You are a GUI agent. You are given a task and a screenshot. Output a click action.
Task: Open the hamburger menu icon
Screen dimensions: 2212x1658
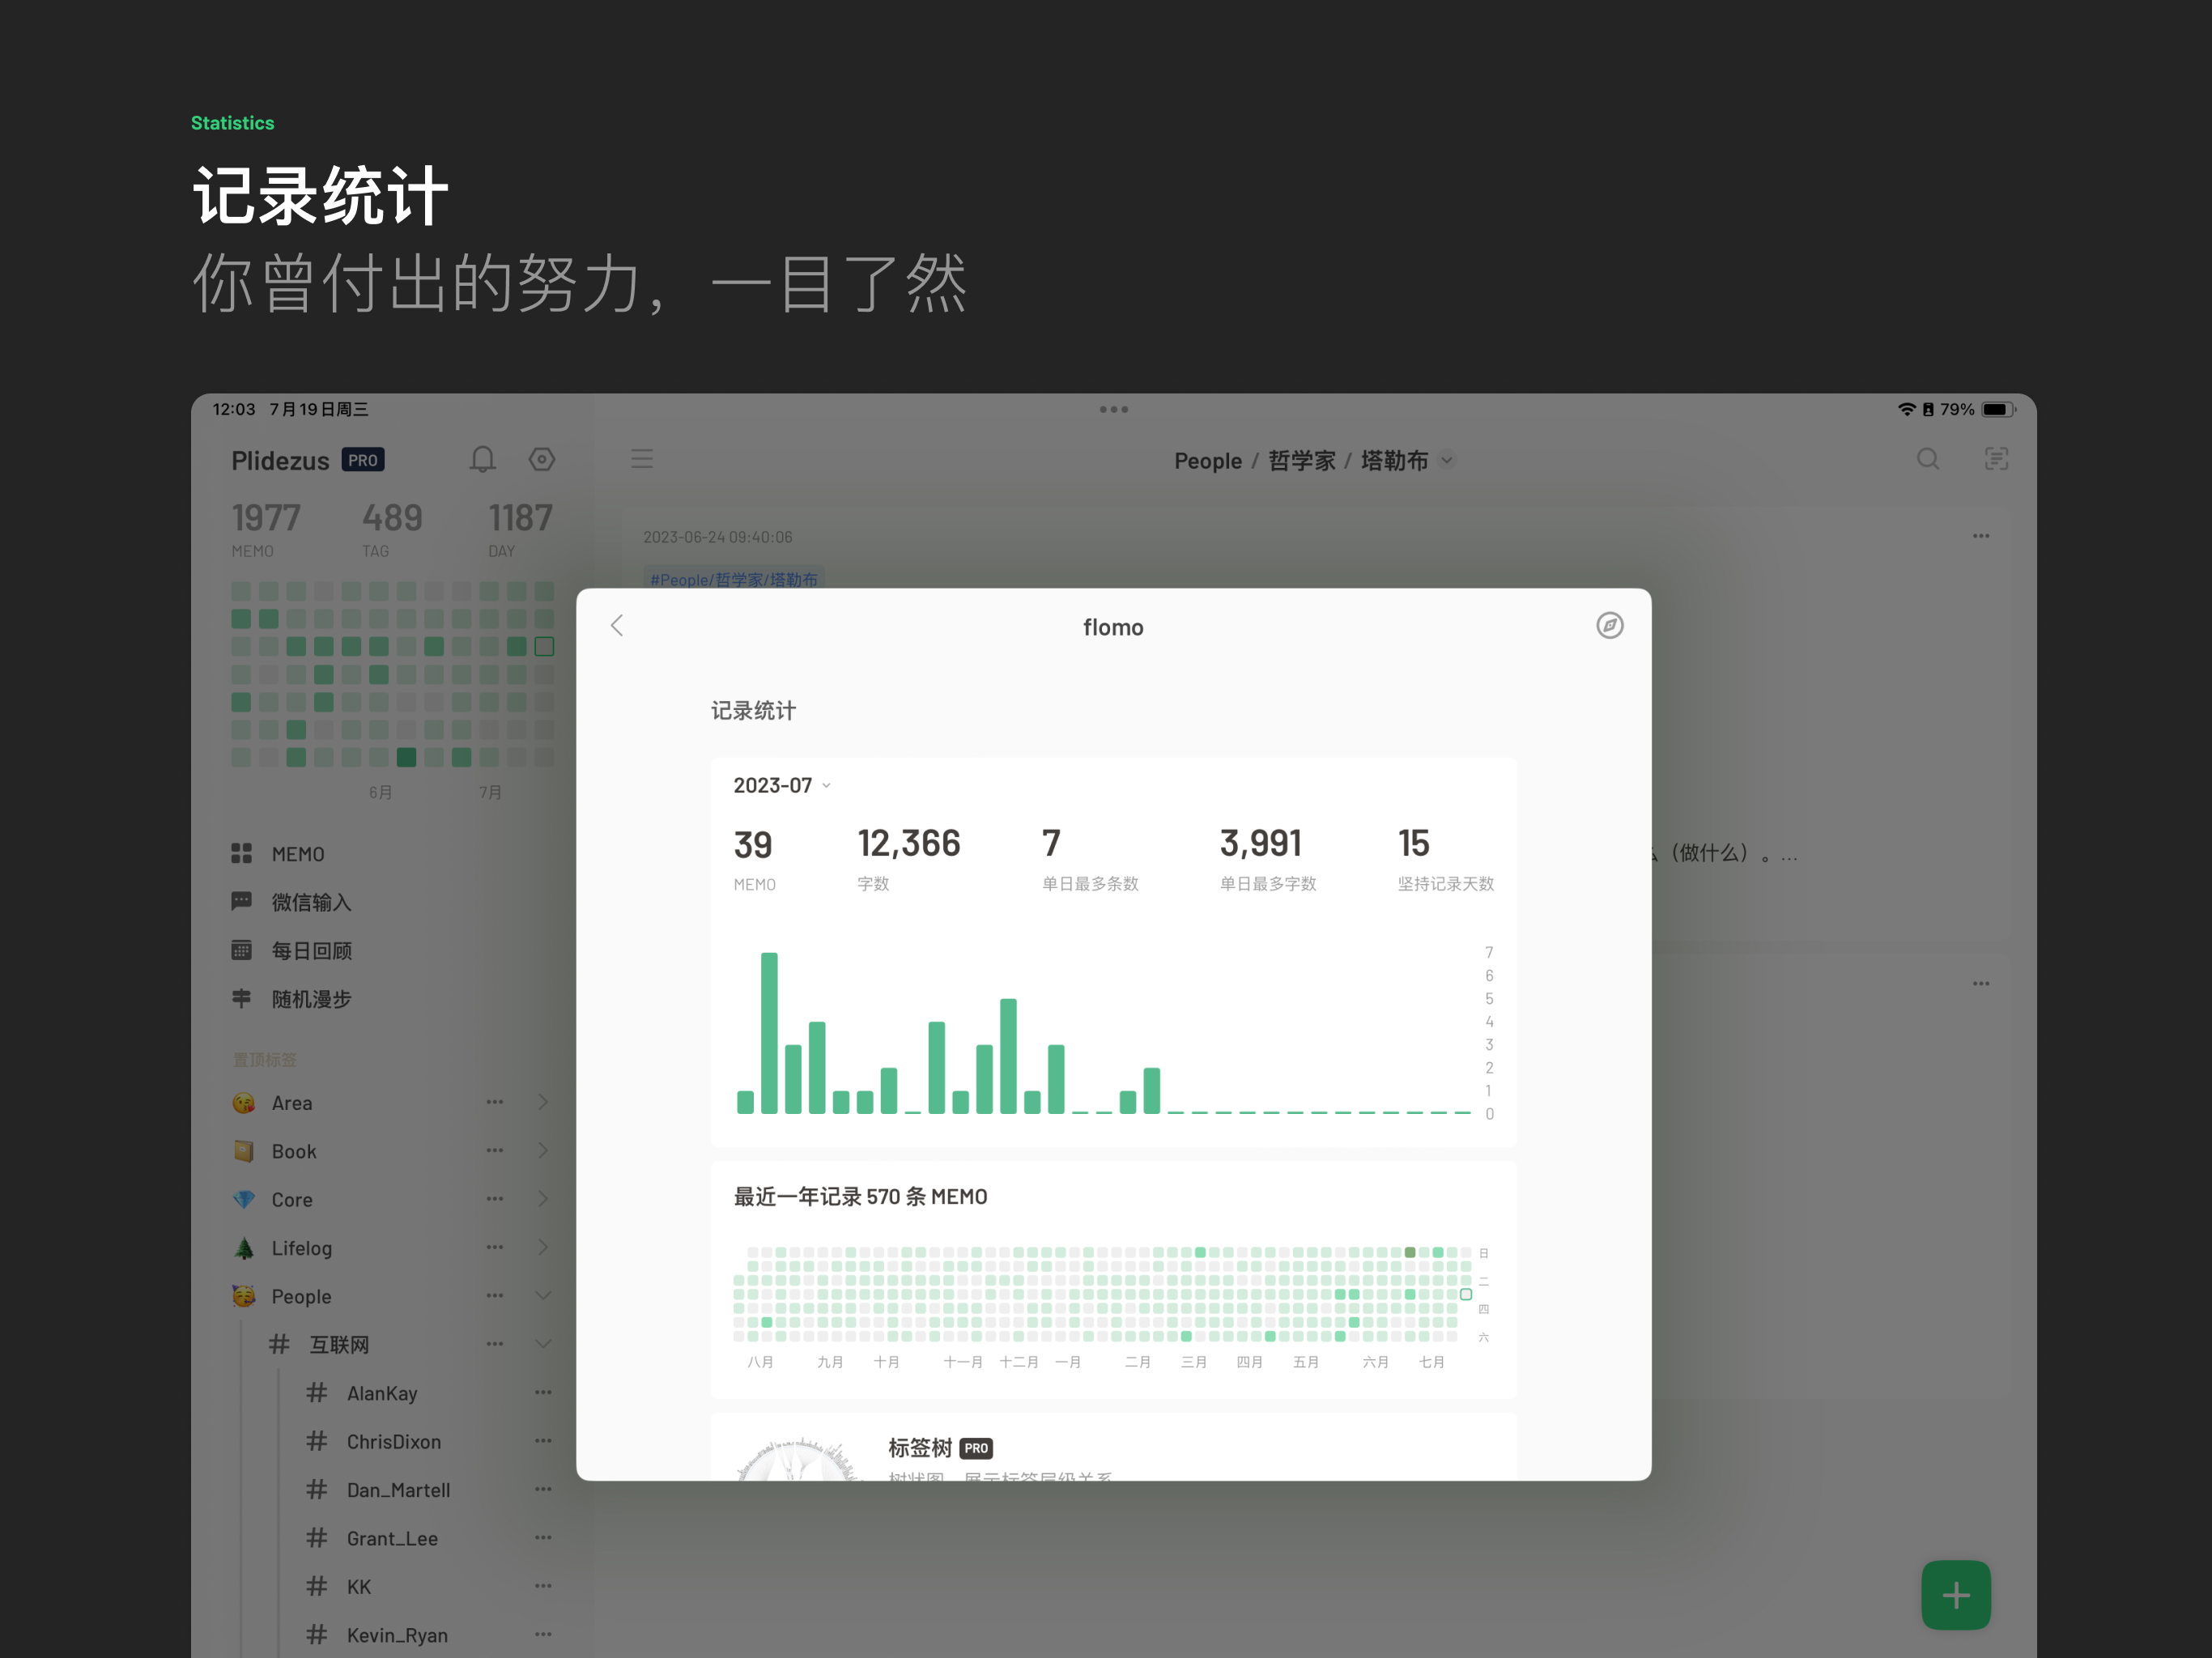(x=642, y=458)
